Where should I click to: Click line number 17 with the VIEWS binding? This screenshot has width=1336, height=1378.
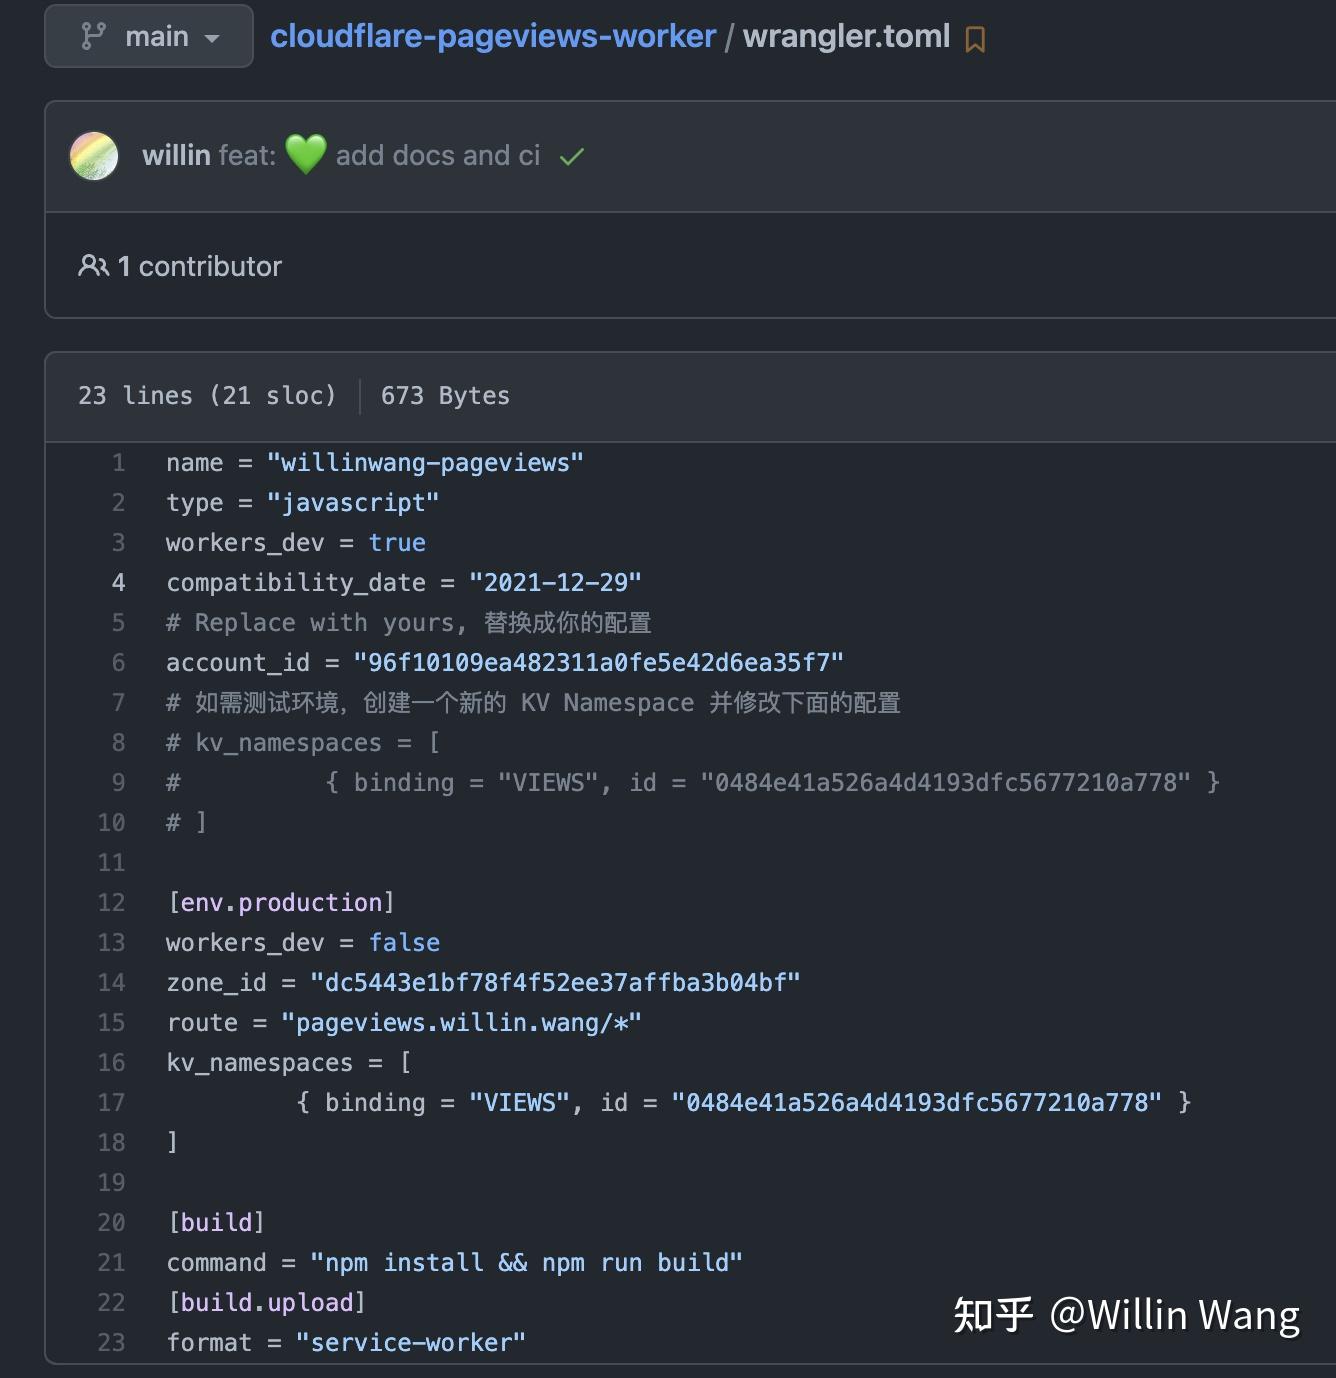(111, 1102)
